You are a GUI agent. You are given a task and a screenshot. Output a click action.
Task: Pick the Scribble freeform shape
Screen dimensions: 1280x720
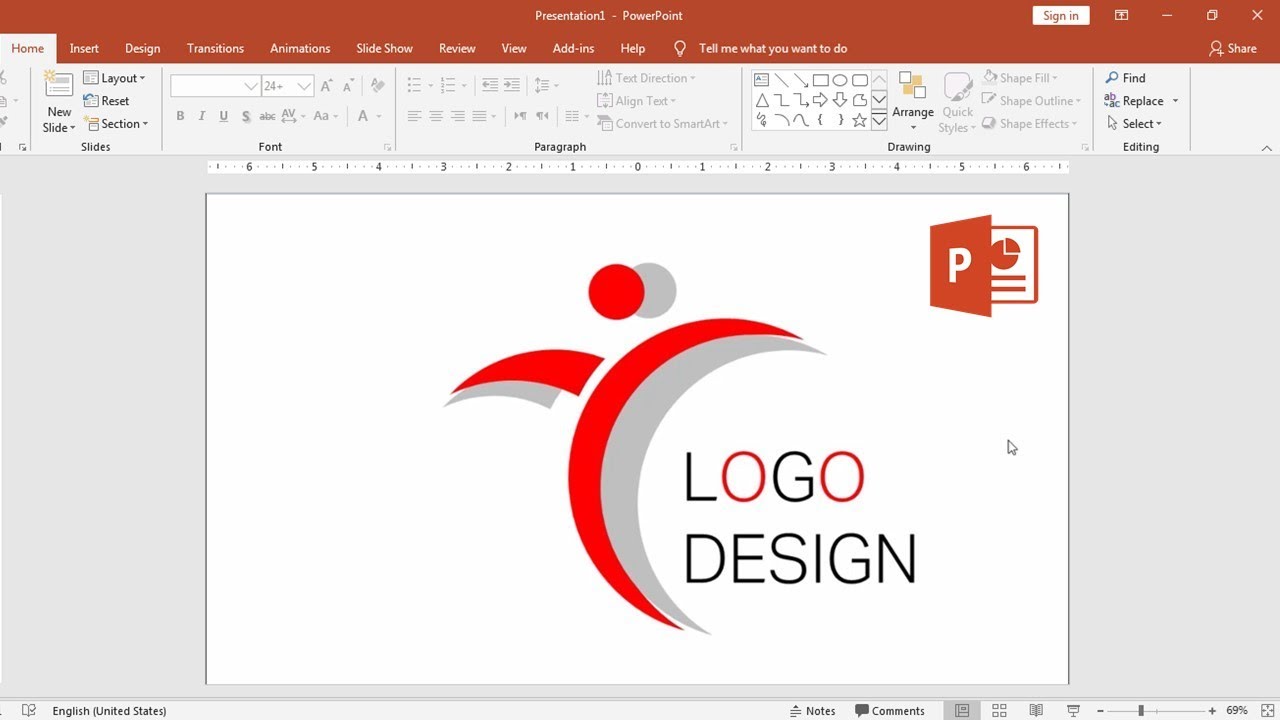pos(761,120)
